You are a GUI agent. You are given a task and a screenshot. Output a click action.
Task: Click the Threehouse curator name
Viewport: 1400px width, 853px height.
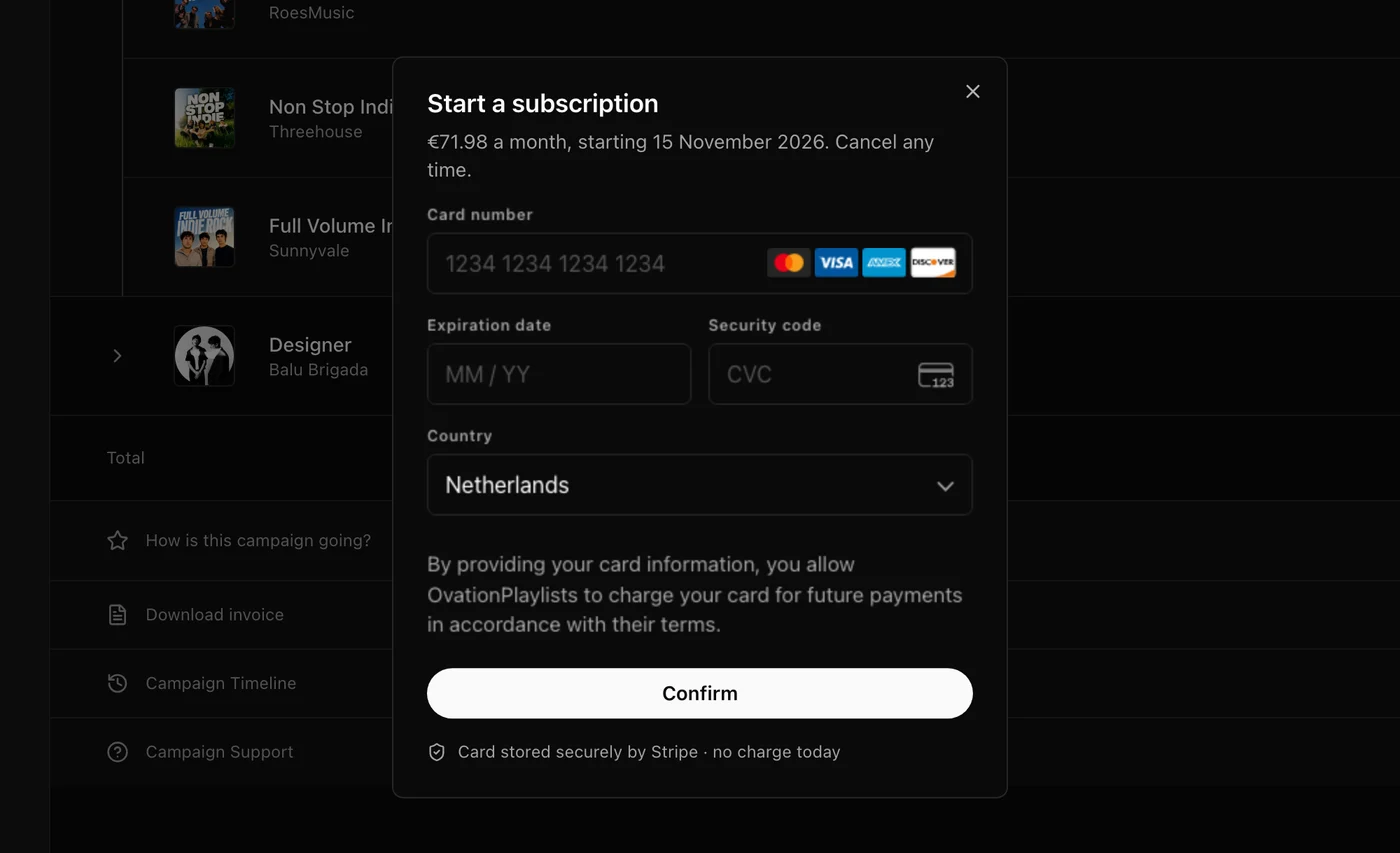click(315, 132)
